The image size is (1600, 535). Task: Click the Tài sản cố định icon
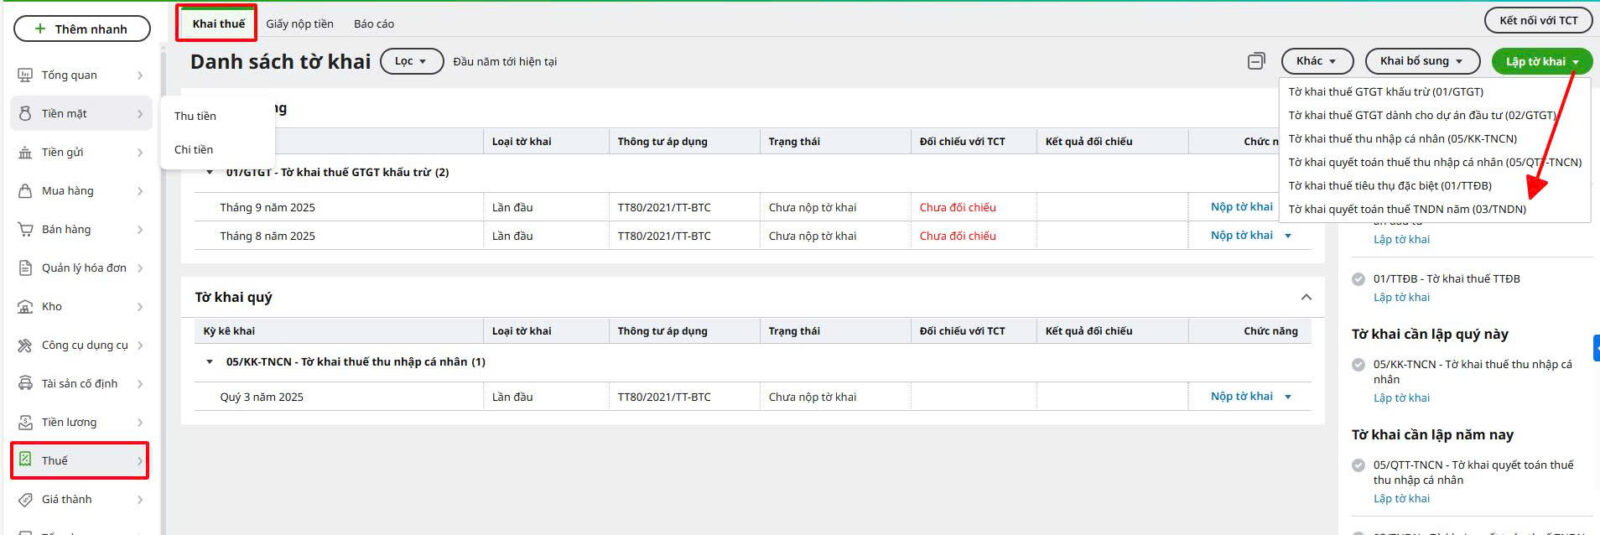(25, 384)
